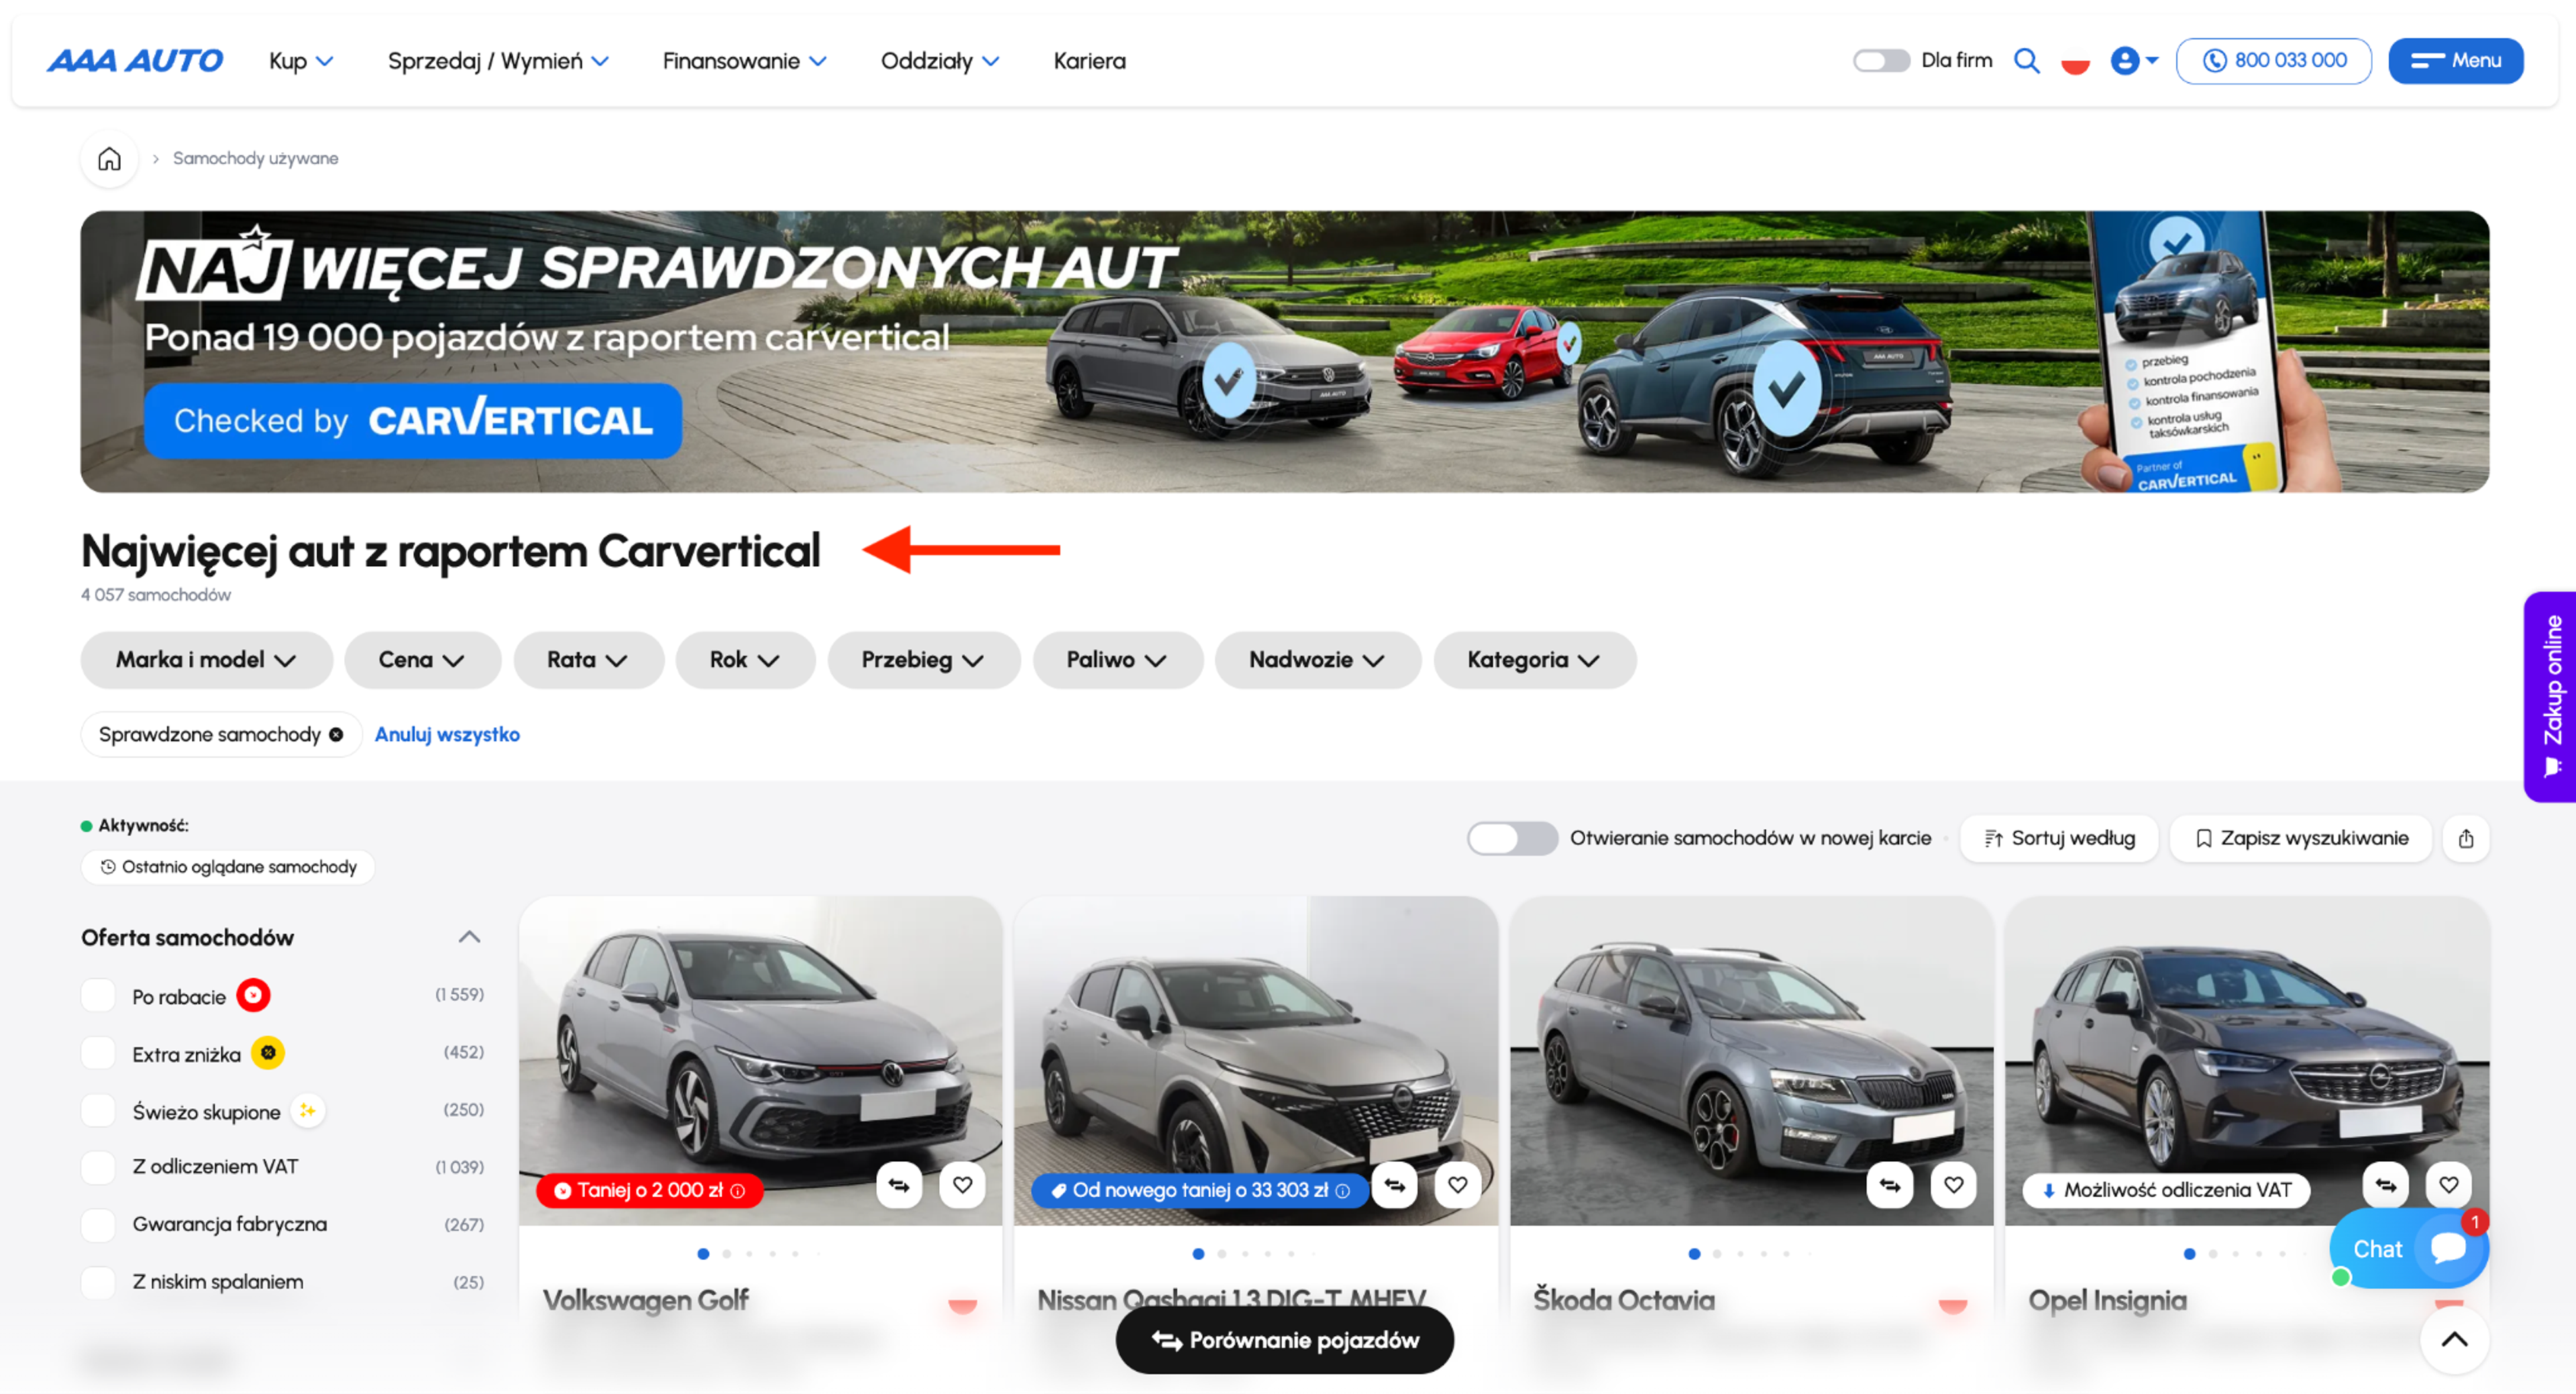Toggle Otwieranie samochodów w nowej karcie switch

click(1512, 838)
